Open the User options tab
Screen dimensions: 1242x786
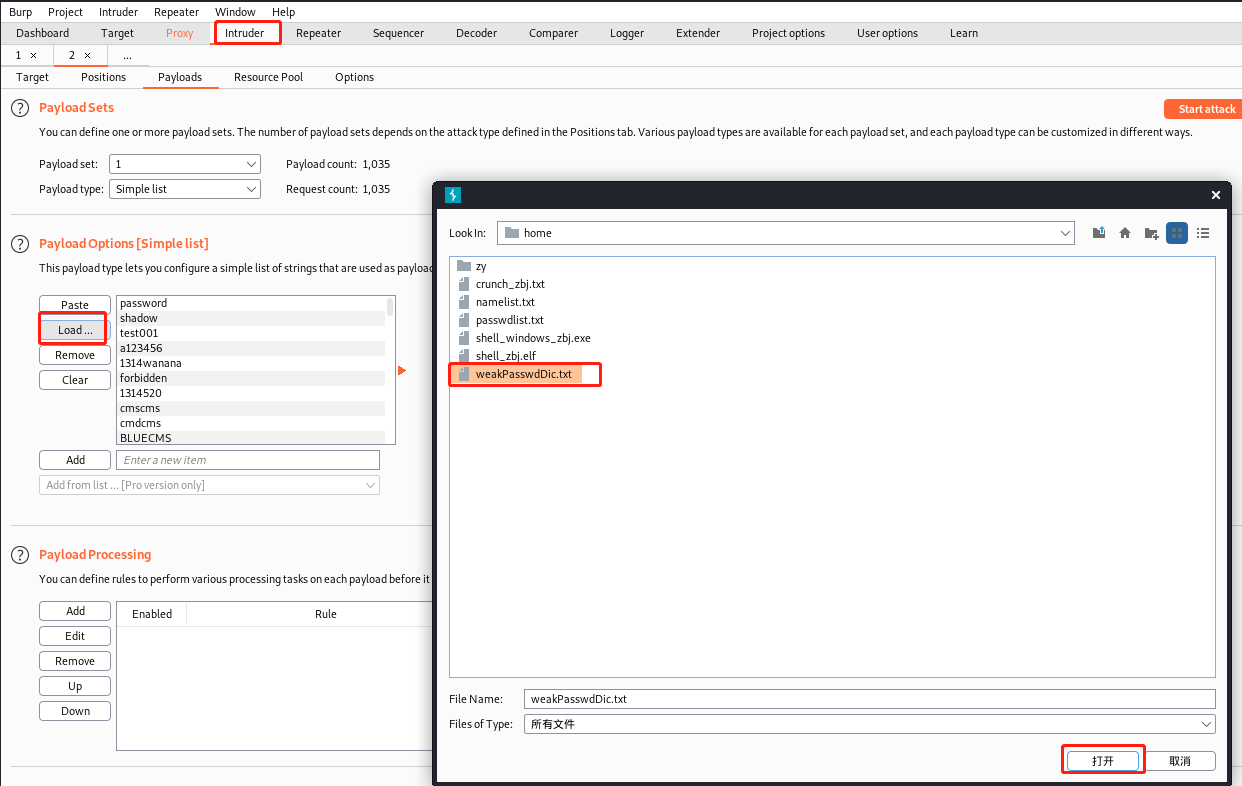(887, 33)
